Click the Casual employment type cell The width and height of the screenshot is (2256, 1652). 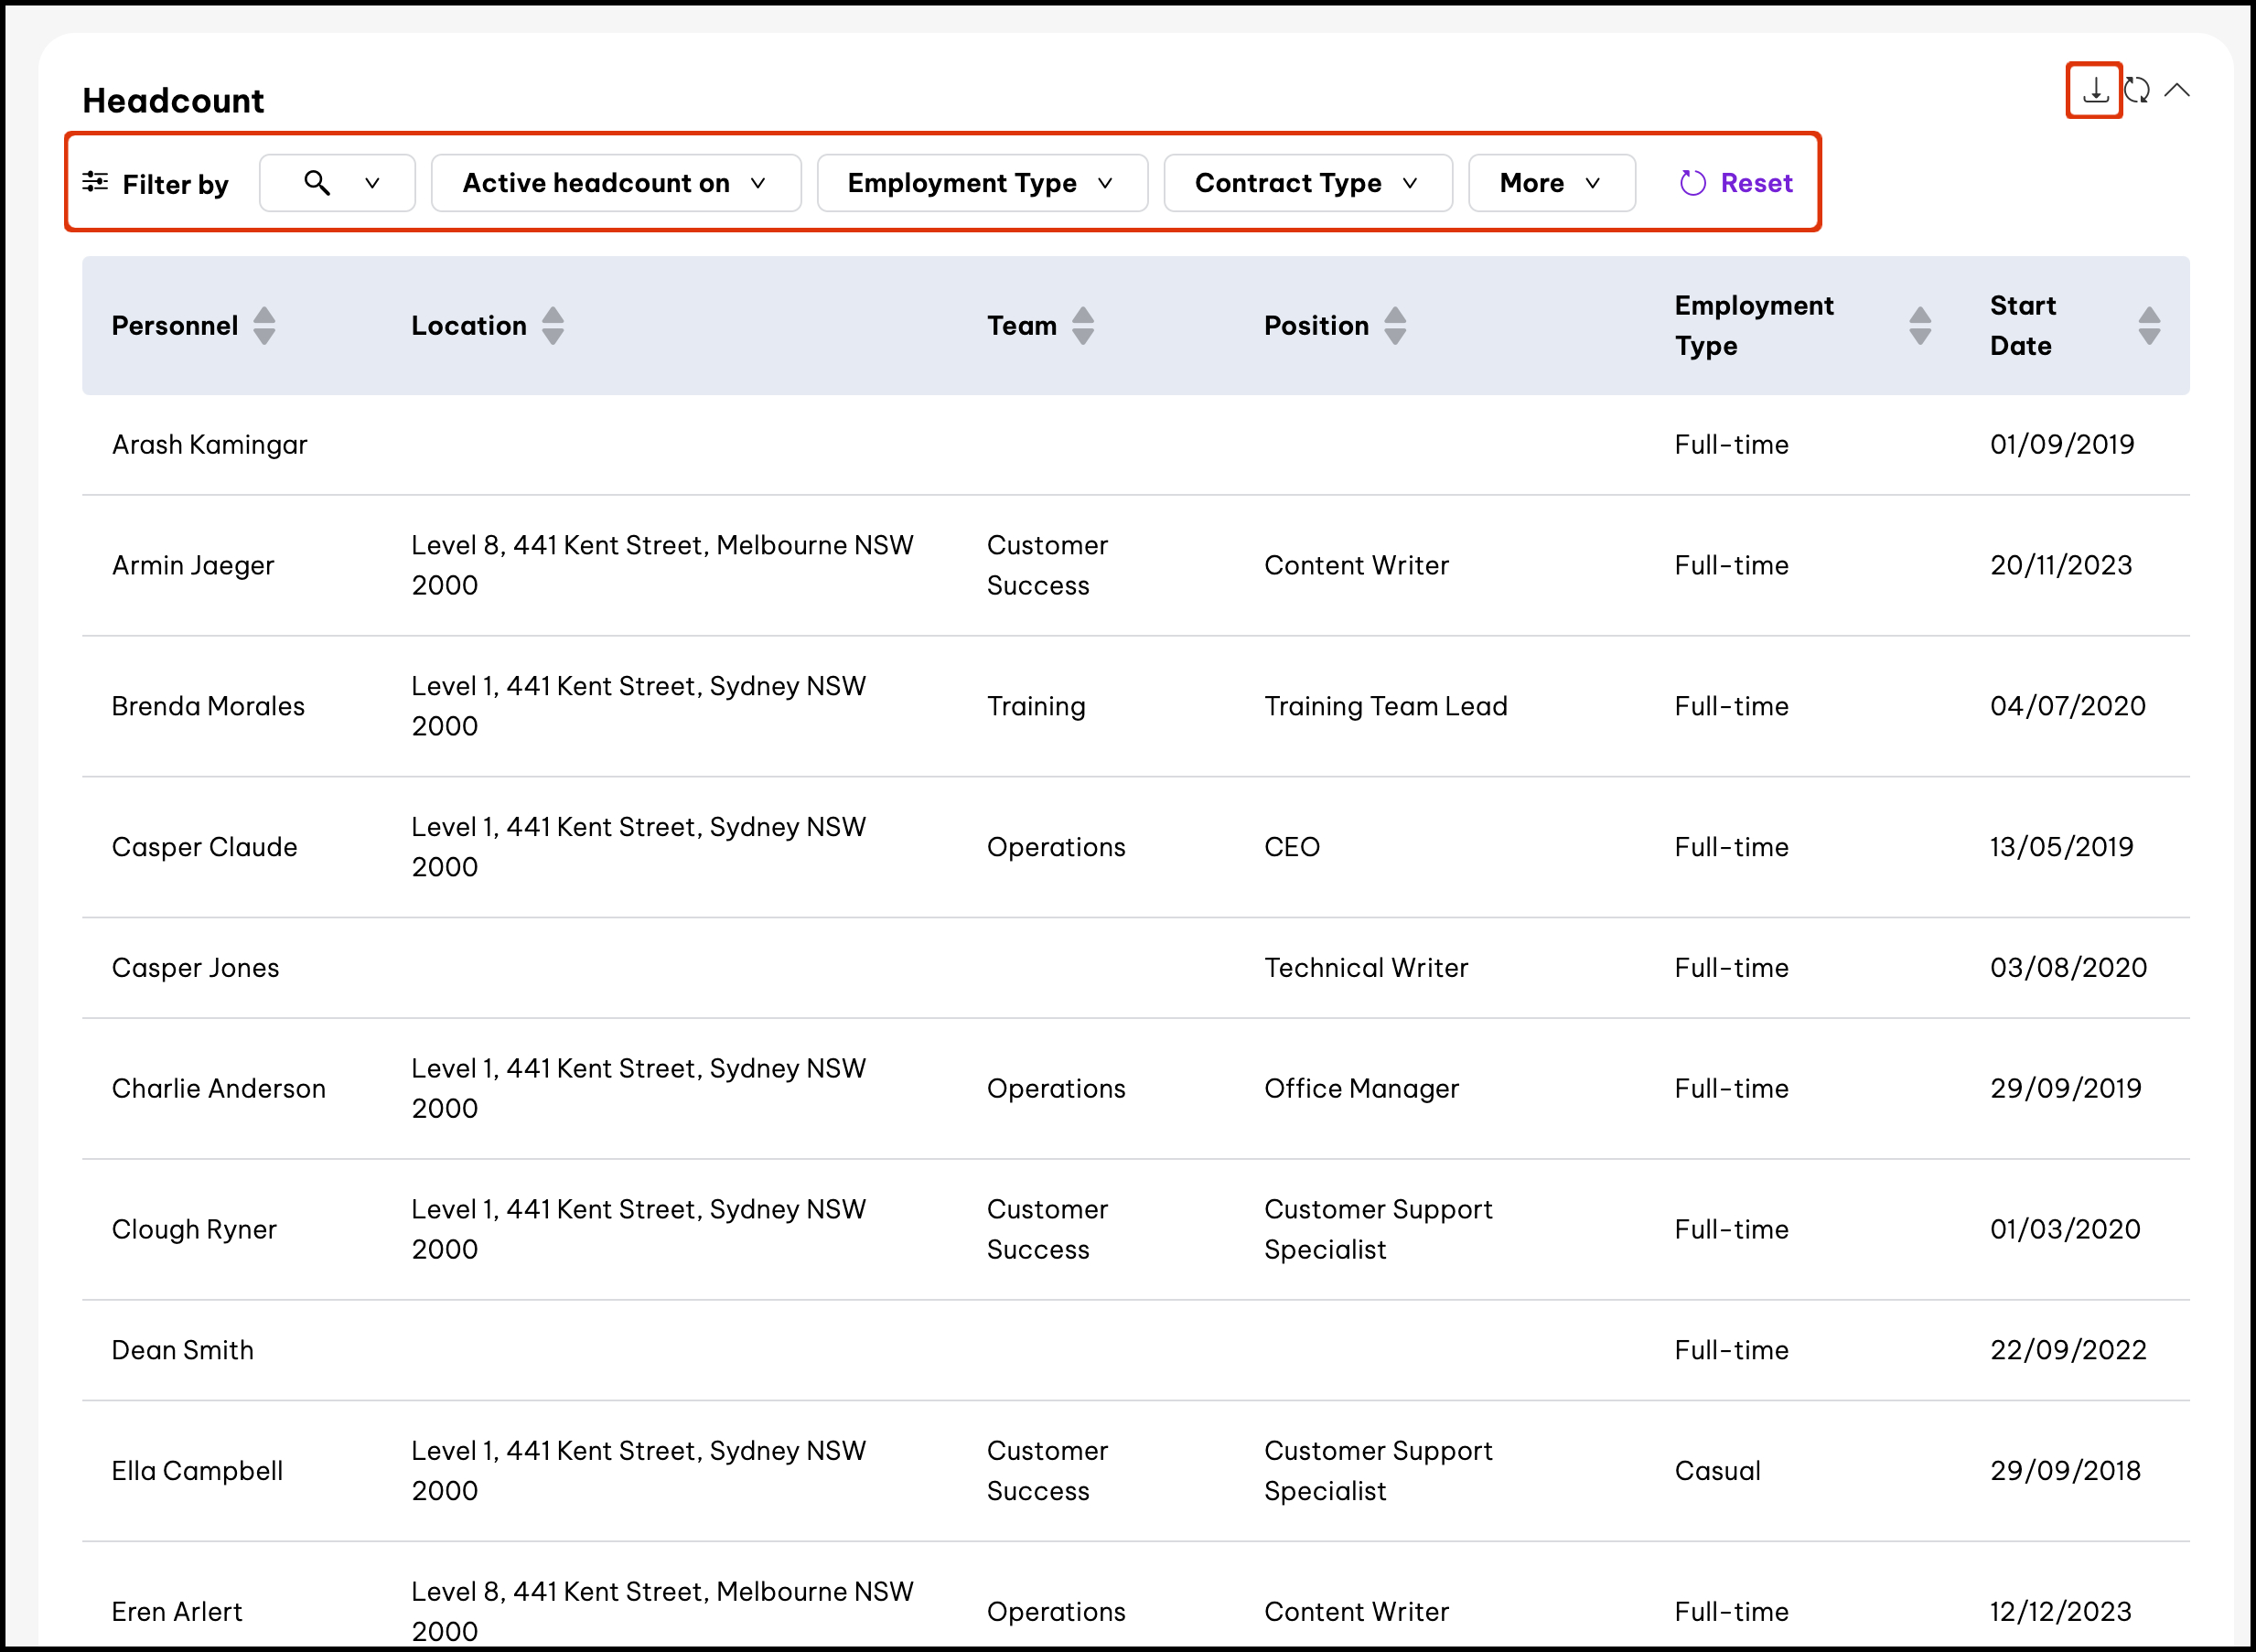pyautogui.click(x=1718, y=1472)
